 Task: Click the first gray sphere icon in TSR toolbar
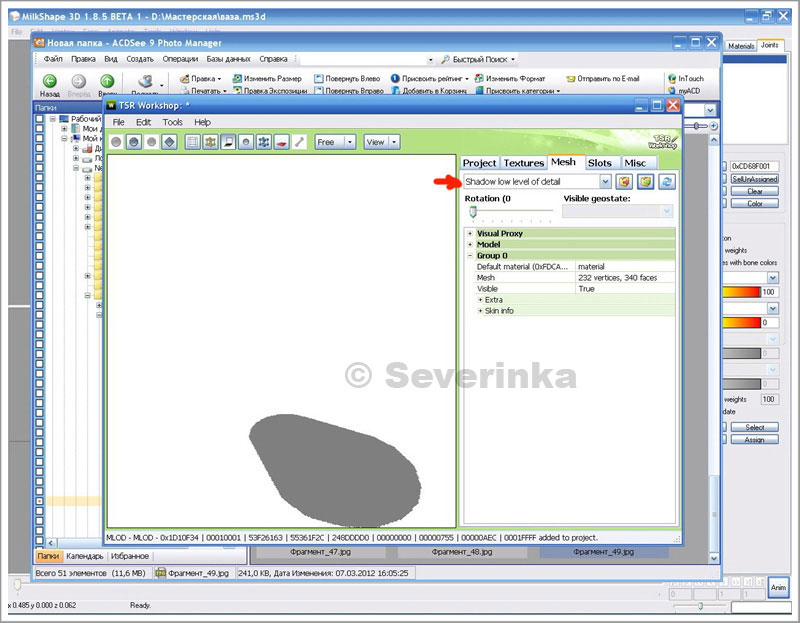pos(116,142)
